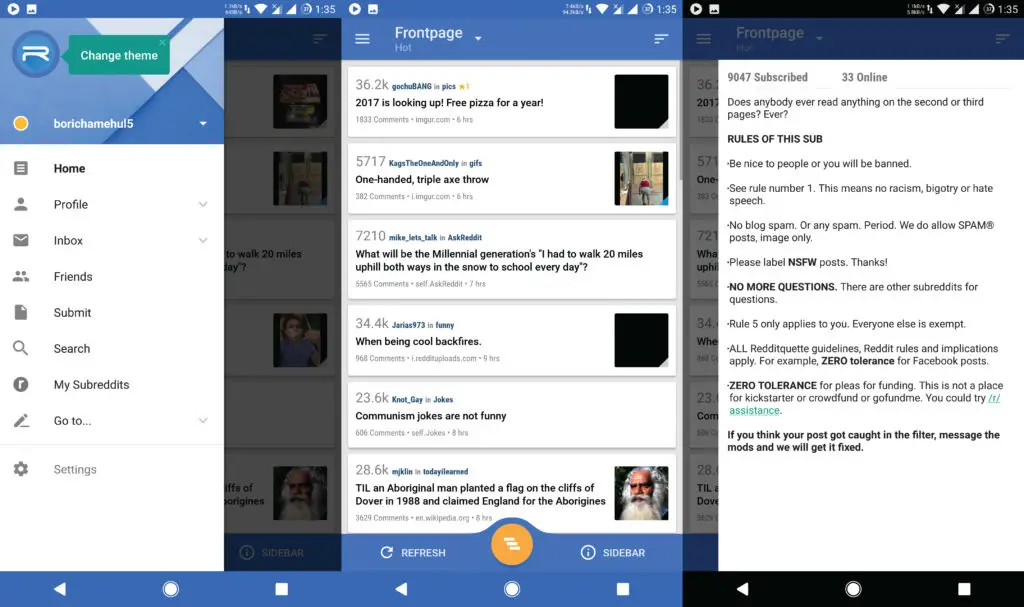Expand the Profile submenu chevron
The image size is (1024, 607).
(203, 205)
